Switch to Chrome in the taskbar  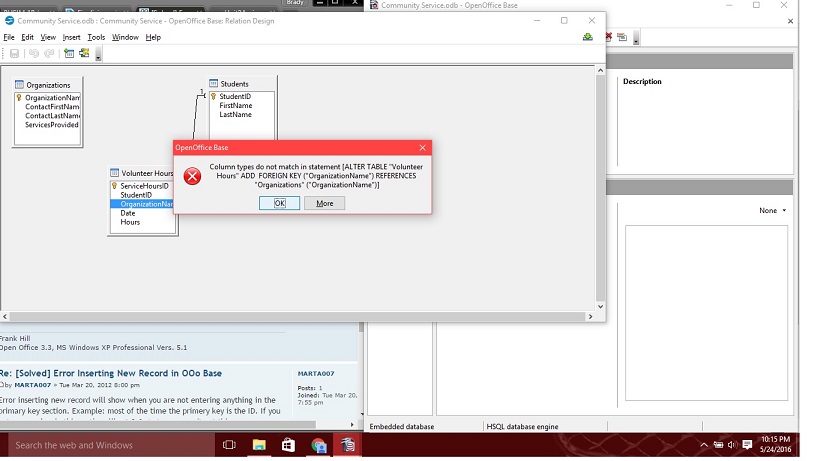tap(318, 445)
